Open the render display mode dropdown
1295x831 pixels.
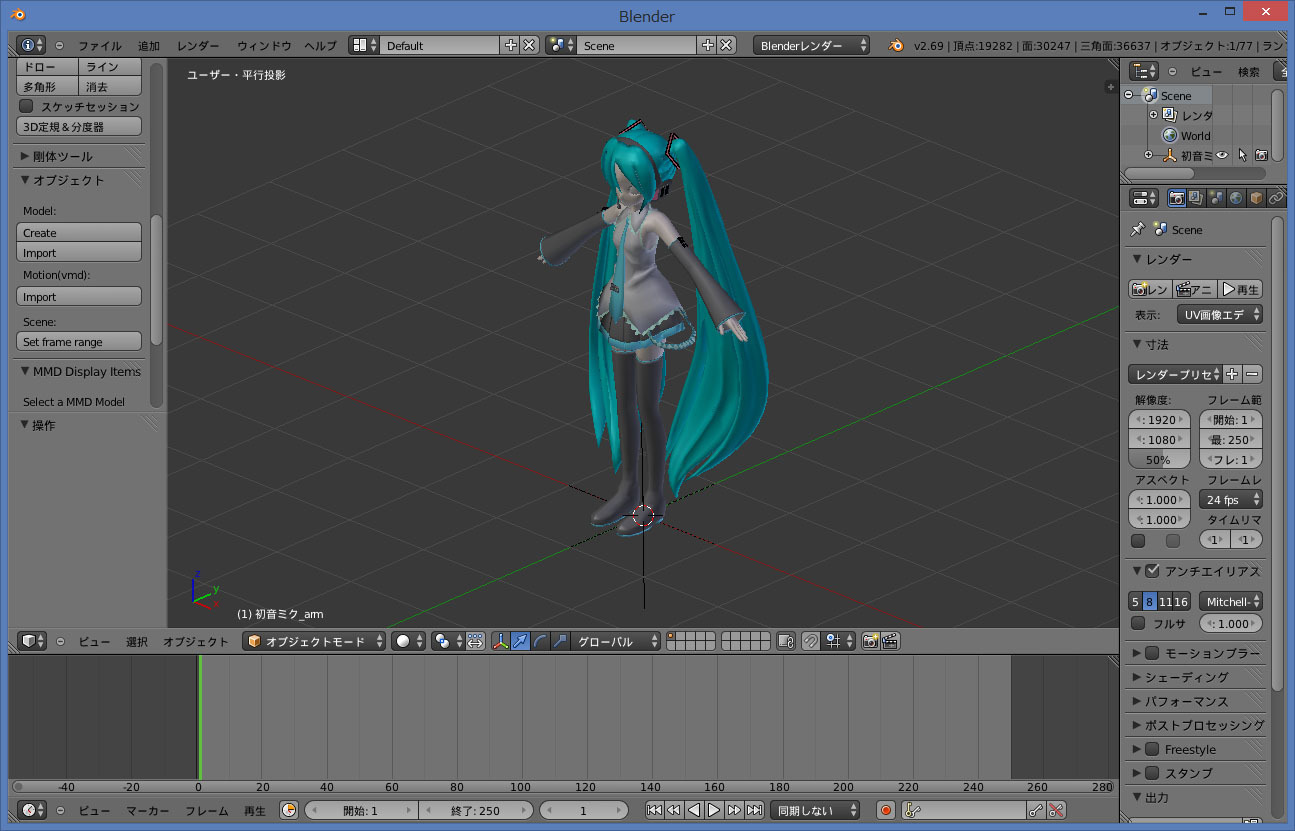(x=1219, y=314)
